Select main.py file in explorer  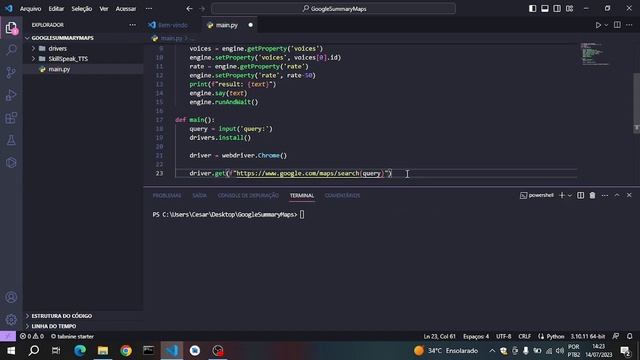[59, 69]
